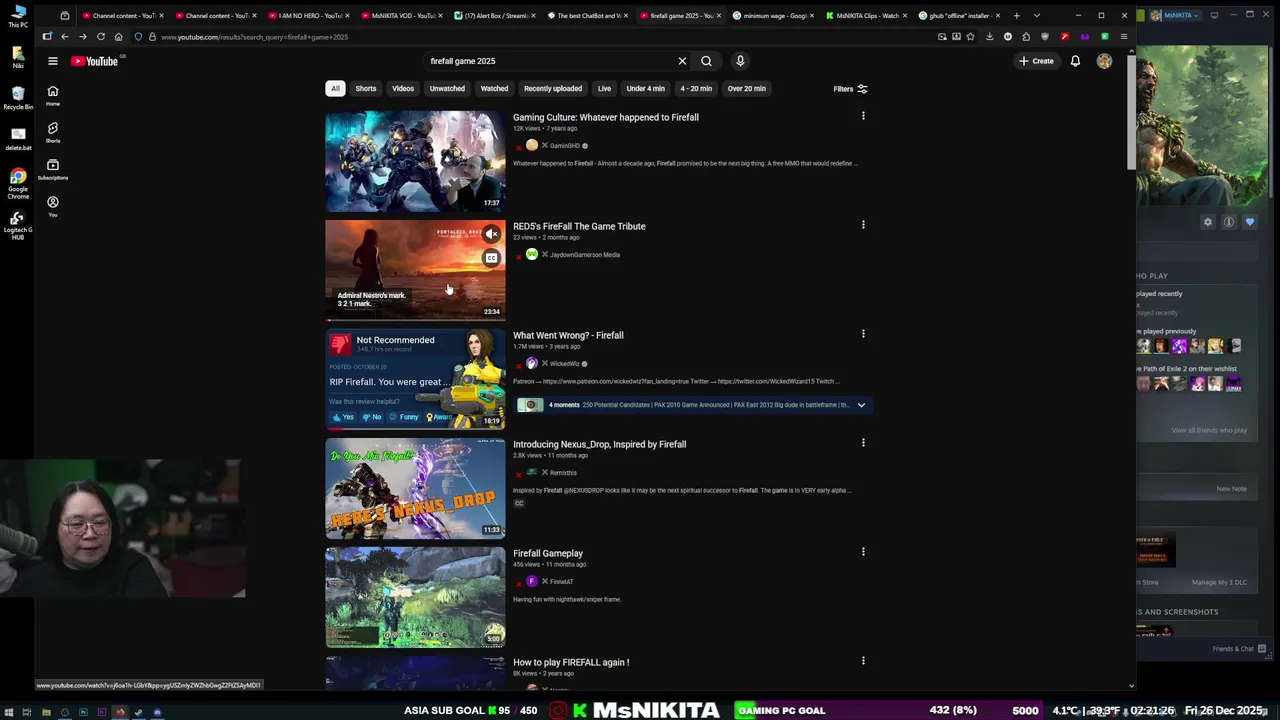Select the Over 20 min chip
The height and width of the screenshot is (720, 1280).
point(747,89)
